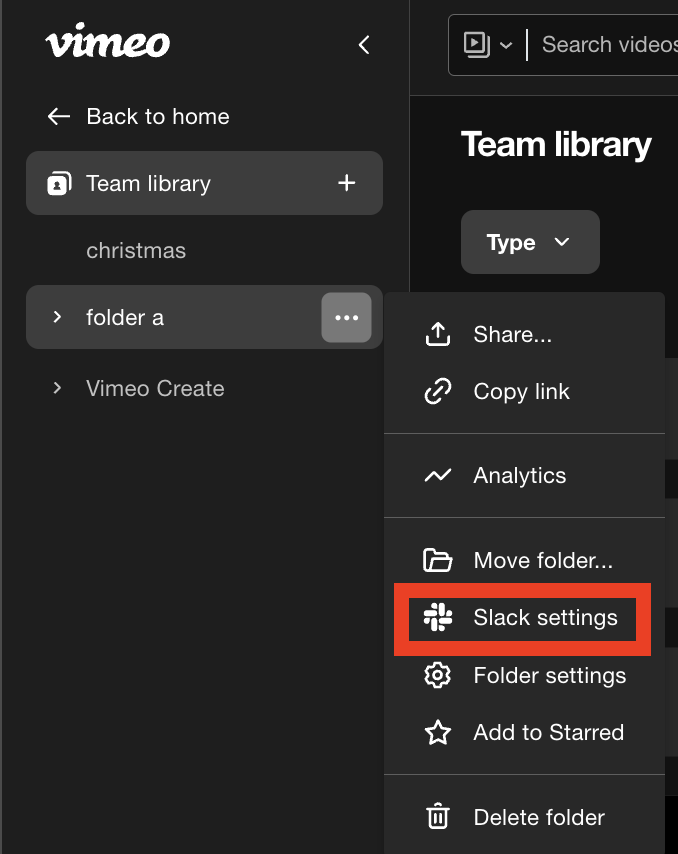The height and width of the screenshot is (854, 678).
Task: Select Analytics from the context menu
Action: point(520,476)
